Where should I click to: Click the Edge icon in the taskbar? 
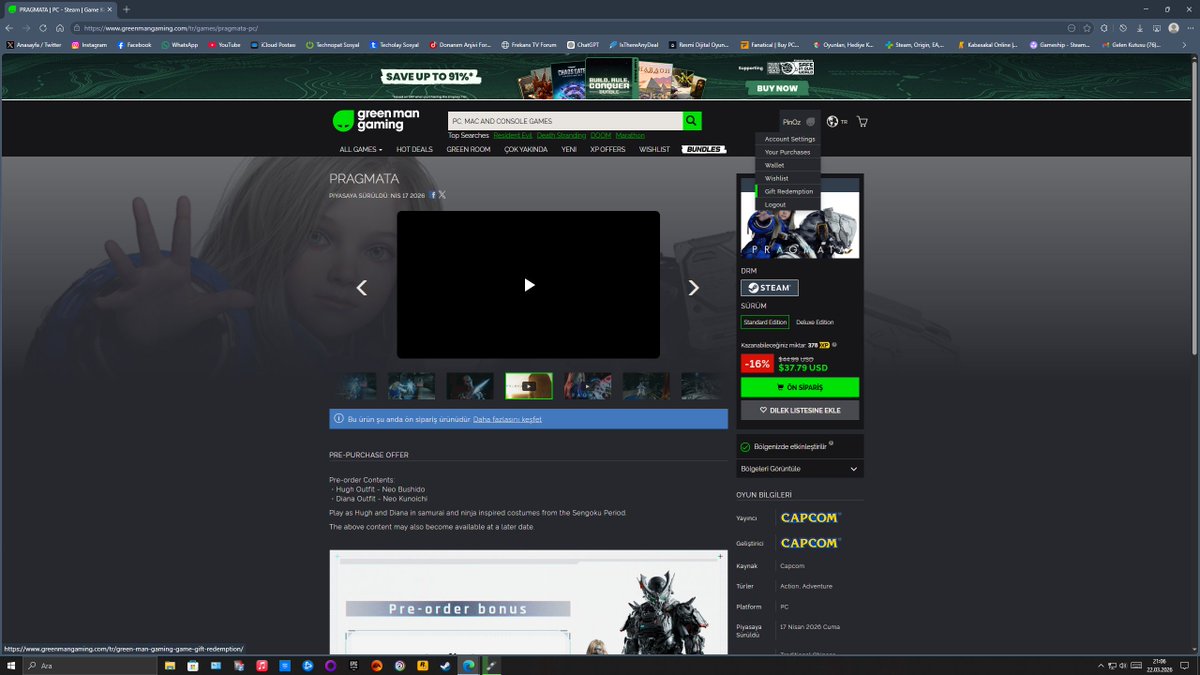pos(468,665)
